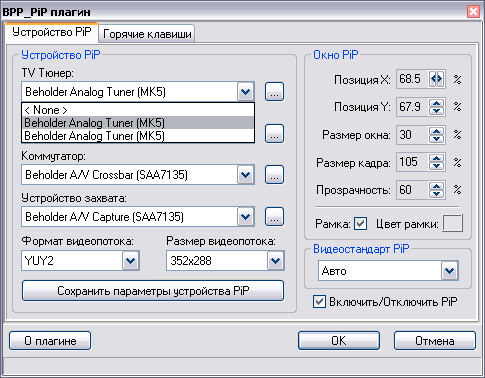Decrease Размер окна with down arrow

pyautogui.click(x=437, y=139)
